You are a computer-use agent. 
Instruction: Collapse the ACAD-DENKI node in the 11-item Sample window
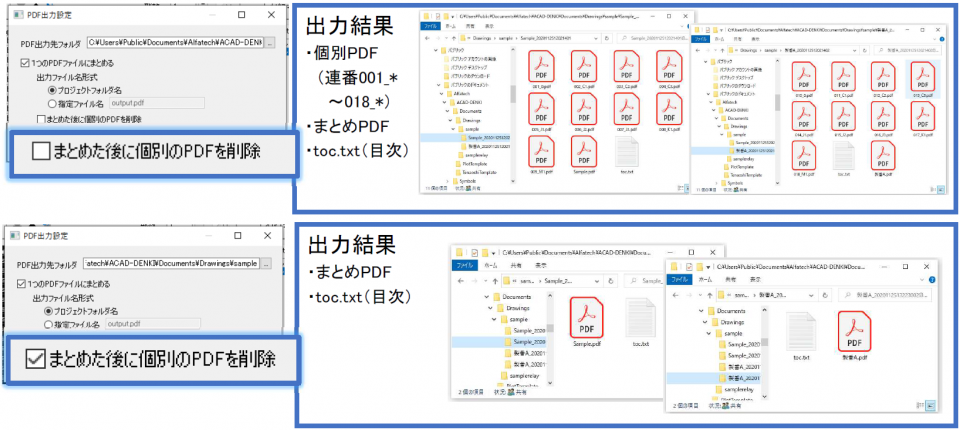click(x=443, y=102)
